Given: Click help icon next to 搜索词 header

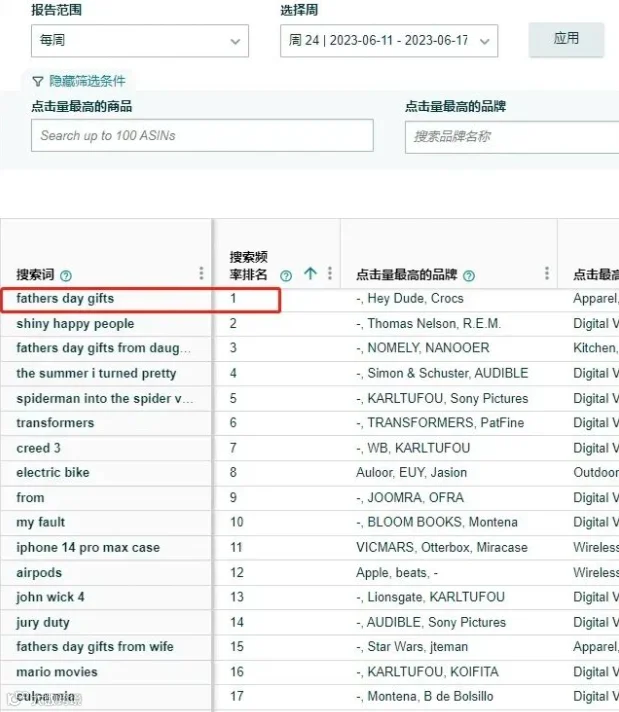Looking at the screenshot, I should point(66,276).
